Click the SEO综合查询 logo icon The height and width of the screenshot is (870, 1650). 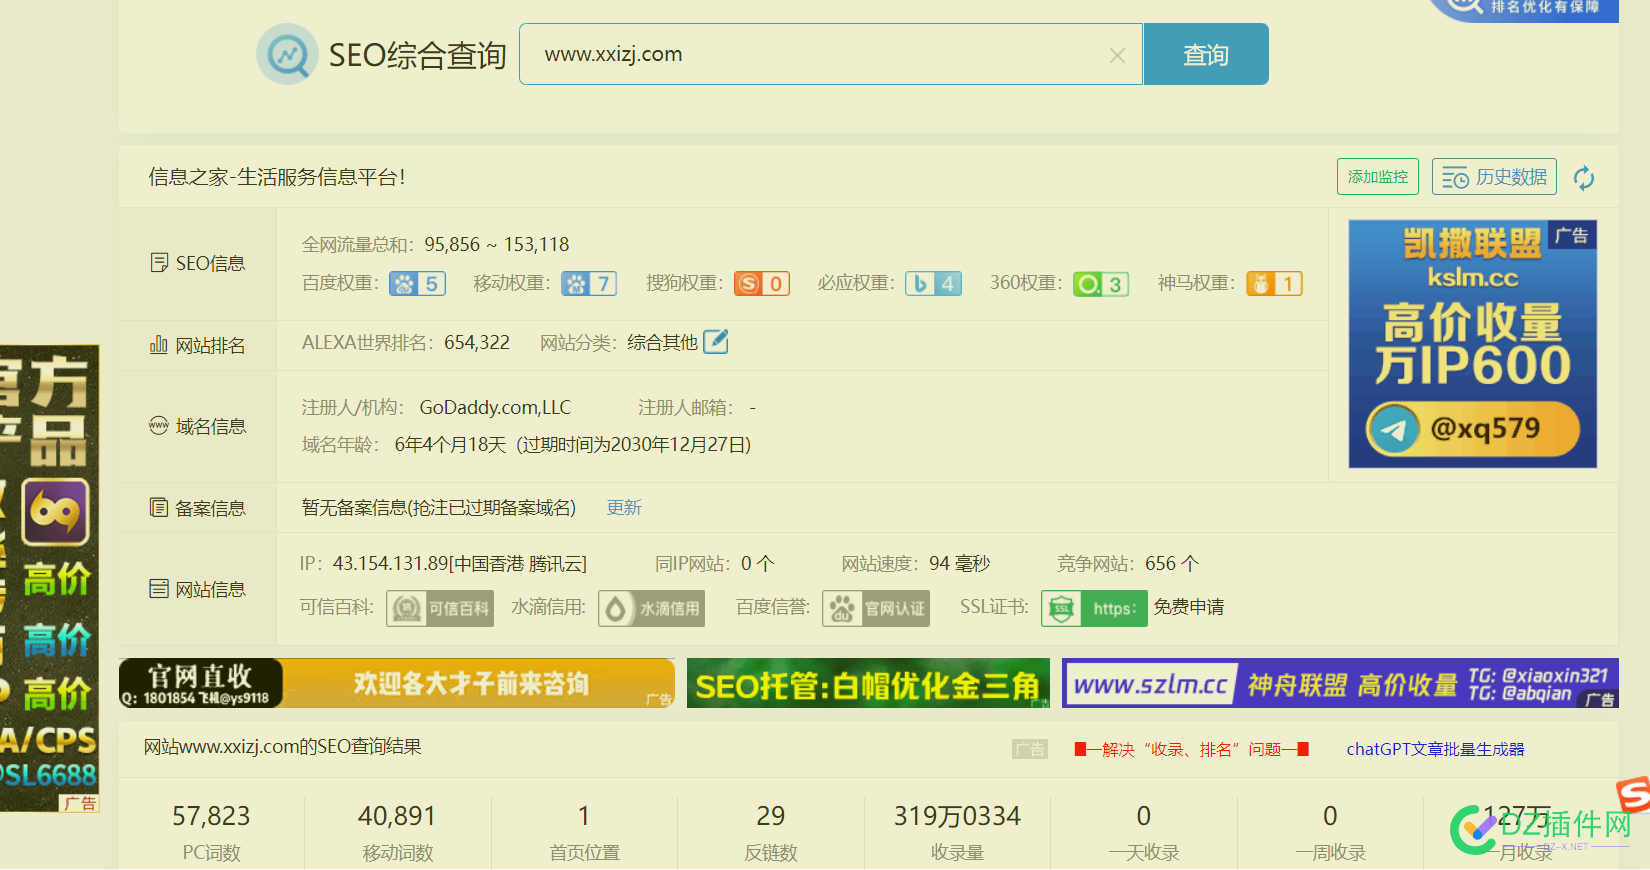(x=287, y=54)
